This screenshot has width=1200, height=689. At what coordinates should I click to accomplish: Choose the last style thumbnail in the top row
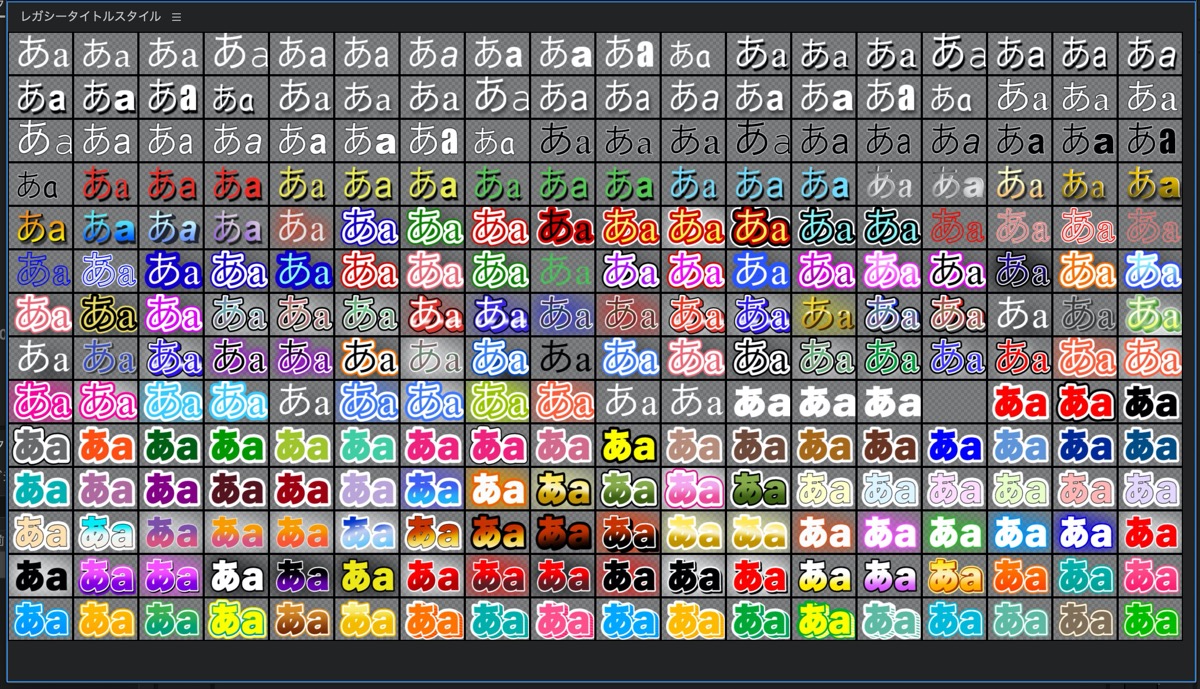click(x=1151, y=54)
